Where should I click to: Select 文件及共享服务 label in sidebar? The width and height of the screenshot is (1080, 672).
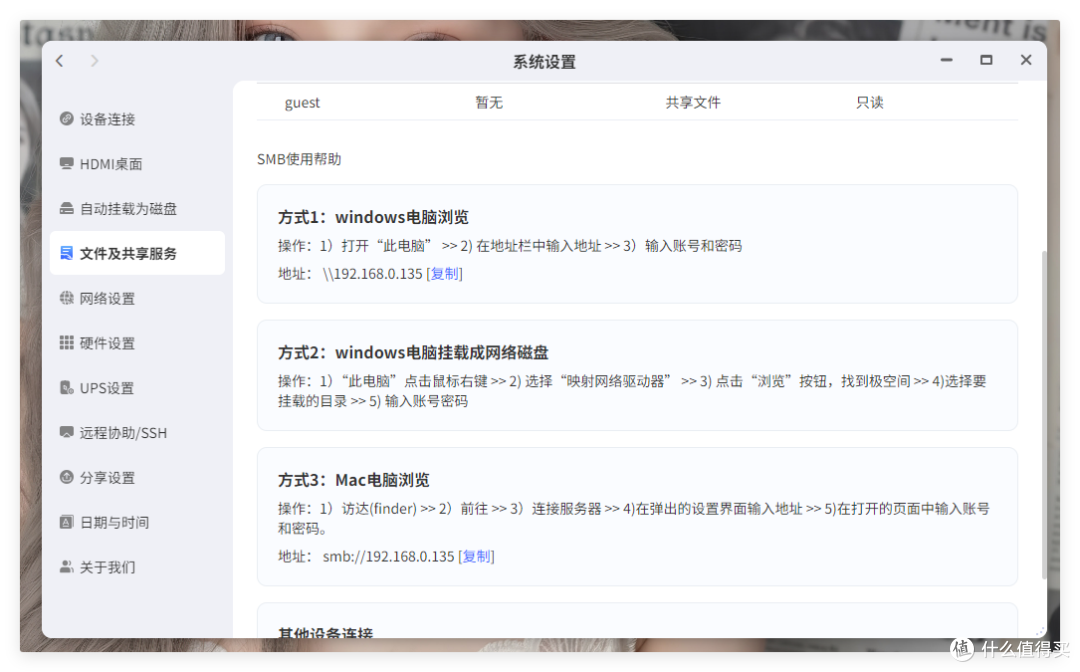(128, 253)
